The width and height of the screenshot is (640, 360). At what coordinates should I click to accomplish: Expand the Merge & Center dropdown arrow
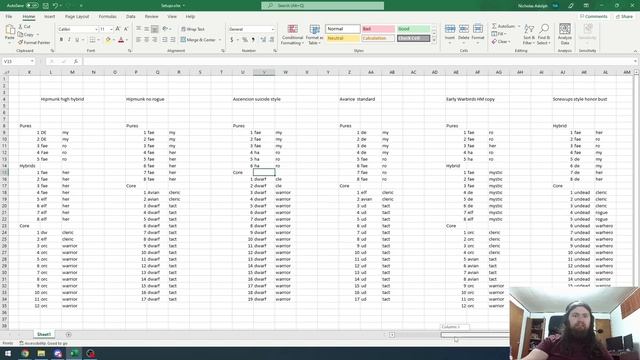pos(220,40)
